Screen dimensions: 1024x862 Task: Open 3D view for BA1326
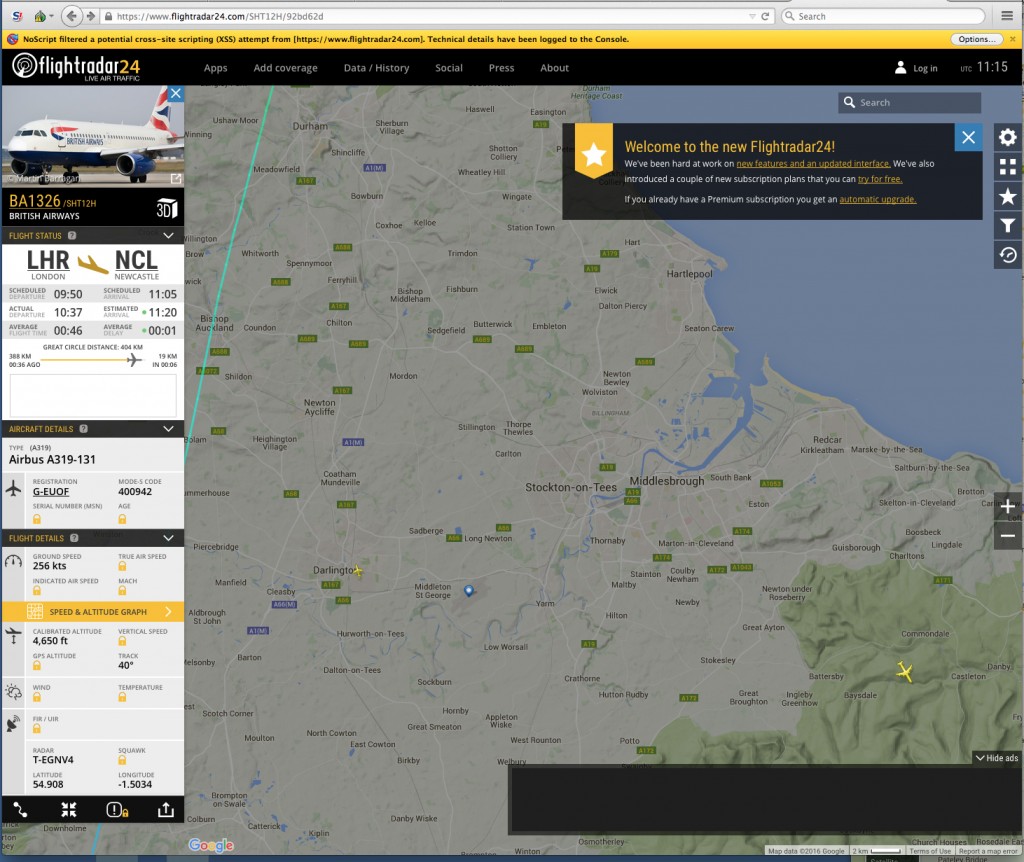(x=167, y=208)
